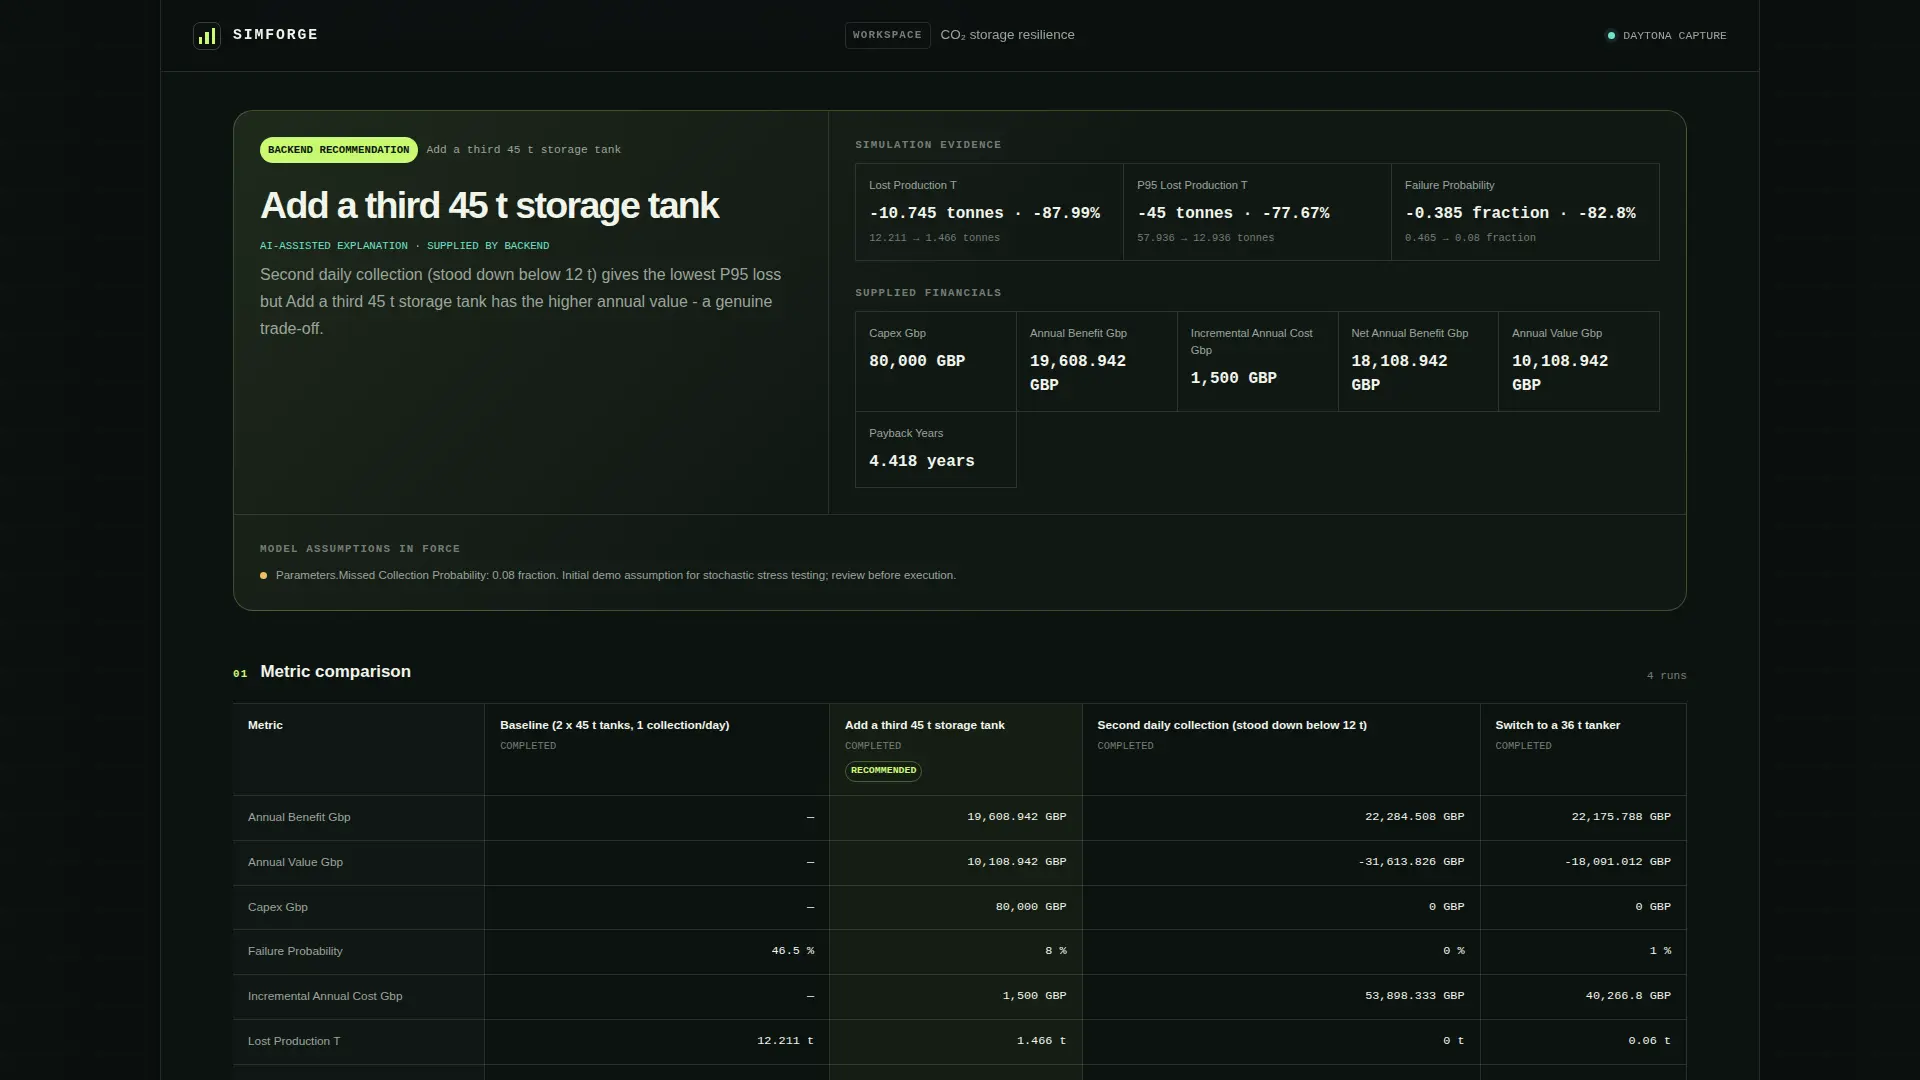Click the '19,608.942 GBP' Annual Benefit card value

1078,373
